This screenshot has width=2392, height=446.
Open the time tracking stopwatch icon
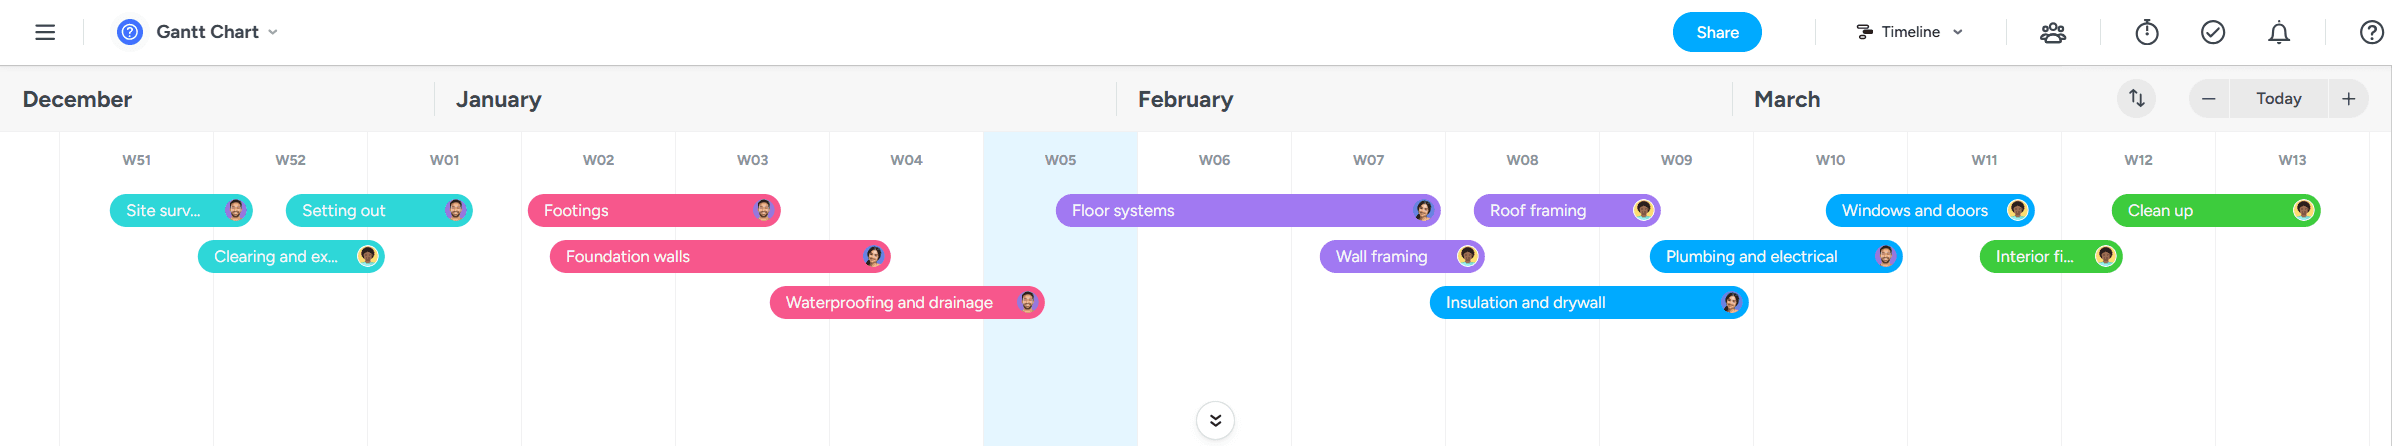2147,32
